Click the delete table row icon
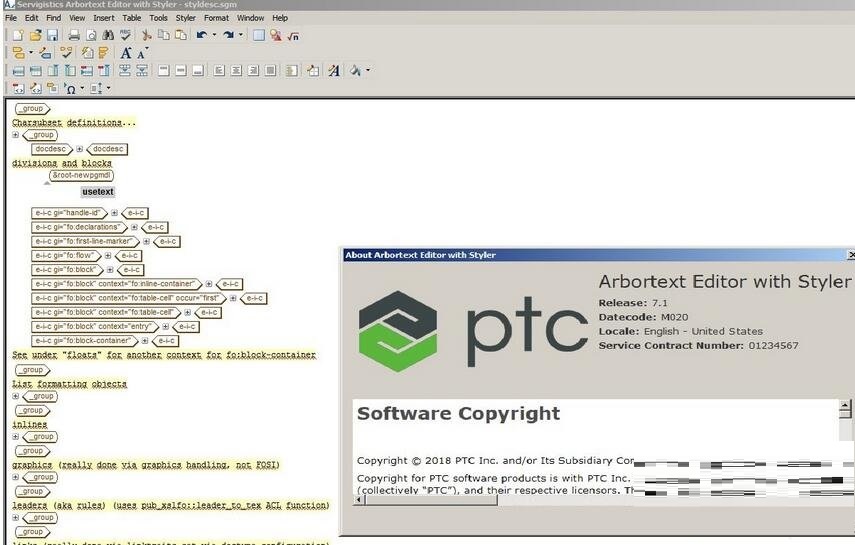The height and width of the screenshot is (545, 855). 87,70
